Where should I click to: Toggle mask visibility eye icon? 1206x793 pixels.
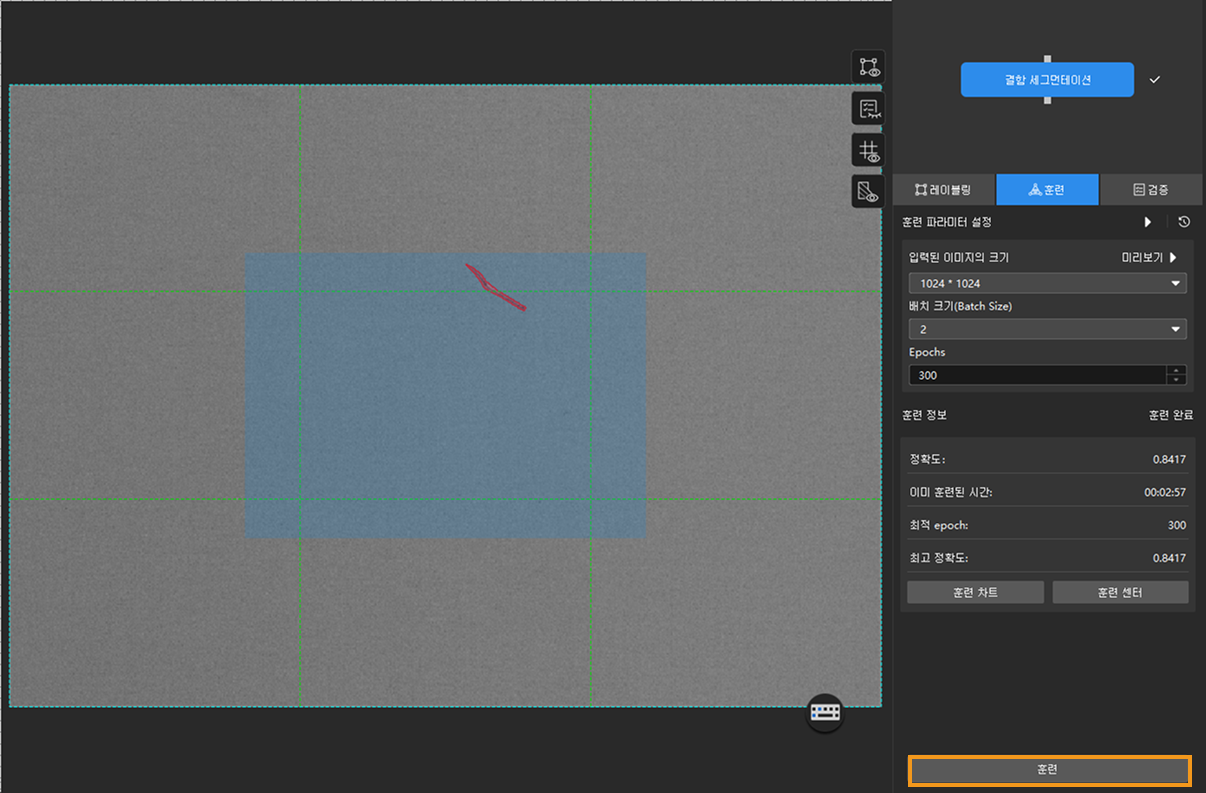(867, 191)
